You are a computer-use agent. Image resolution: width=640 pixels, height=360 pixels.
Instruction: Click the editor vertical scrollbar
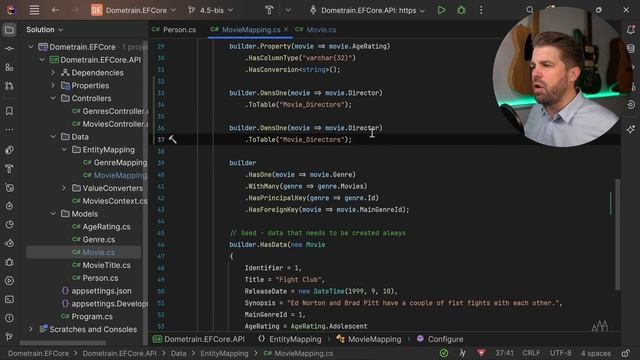[x=617, y=234]
